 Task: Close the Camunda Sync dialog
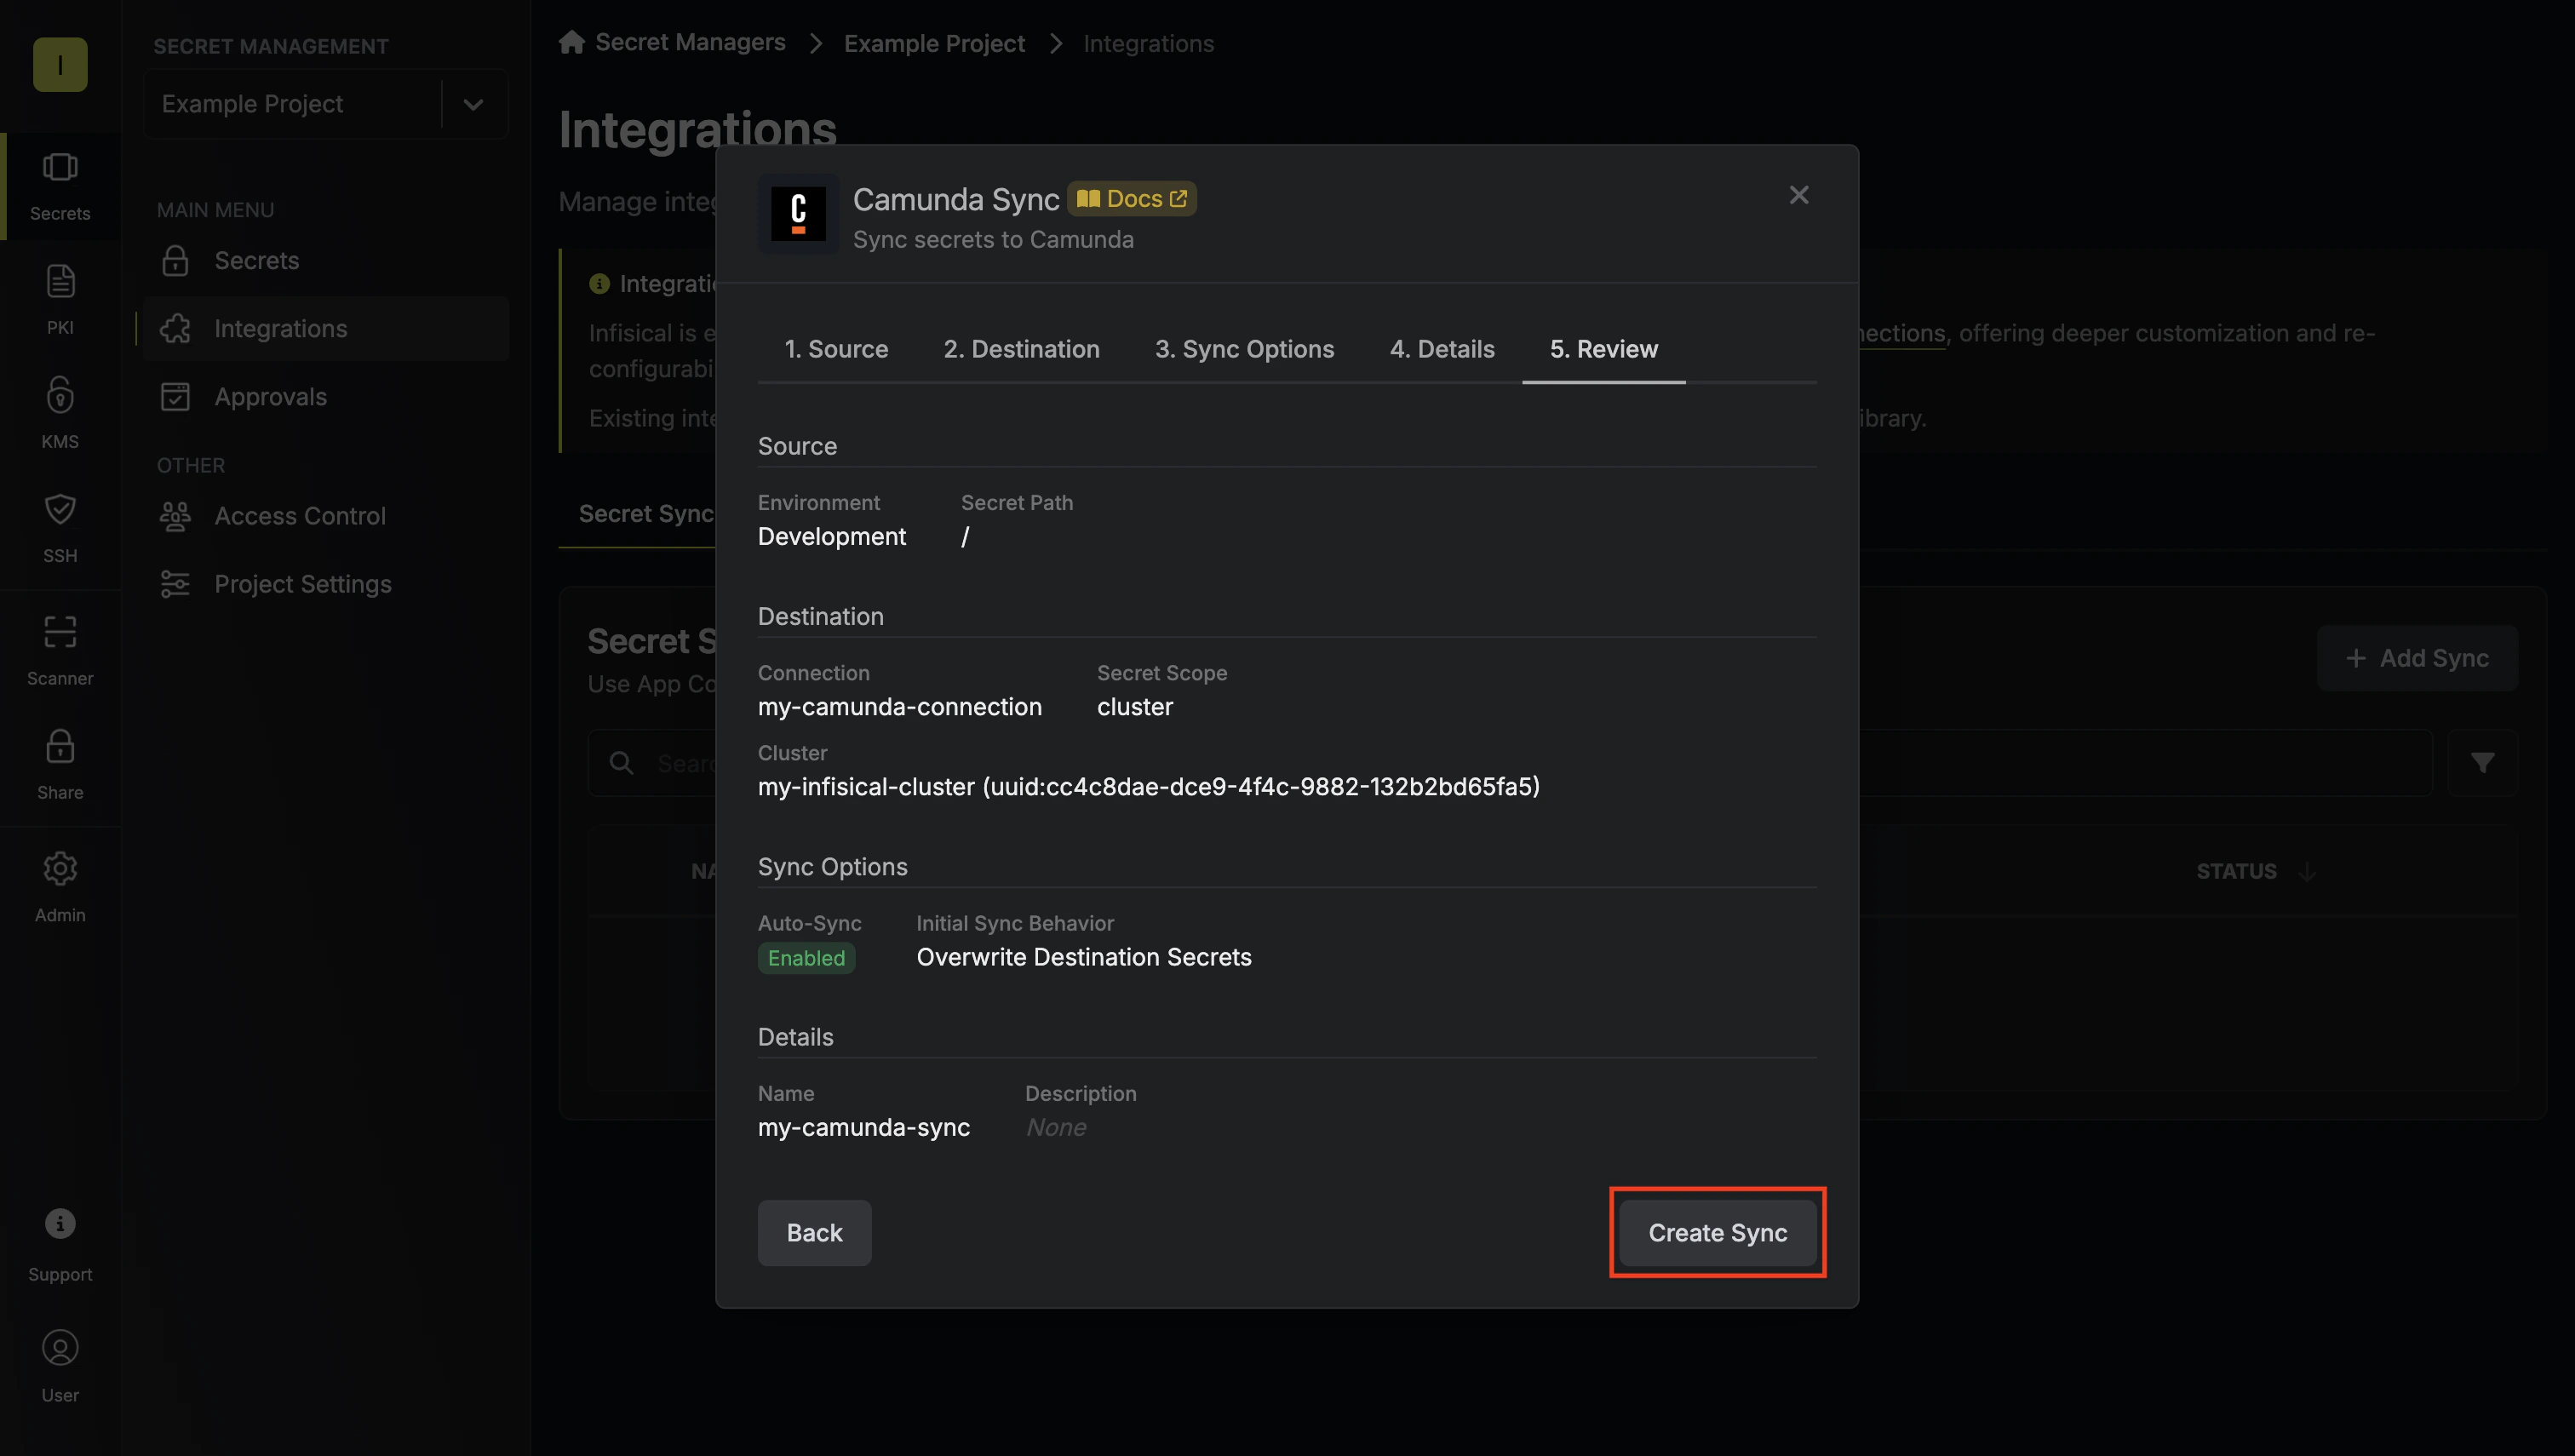click(1799, 195)
